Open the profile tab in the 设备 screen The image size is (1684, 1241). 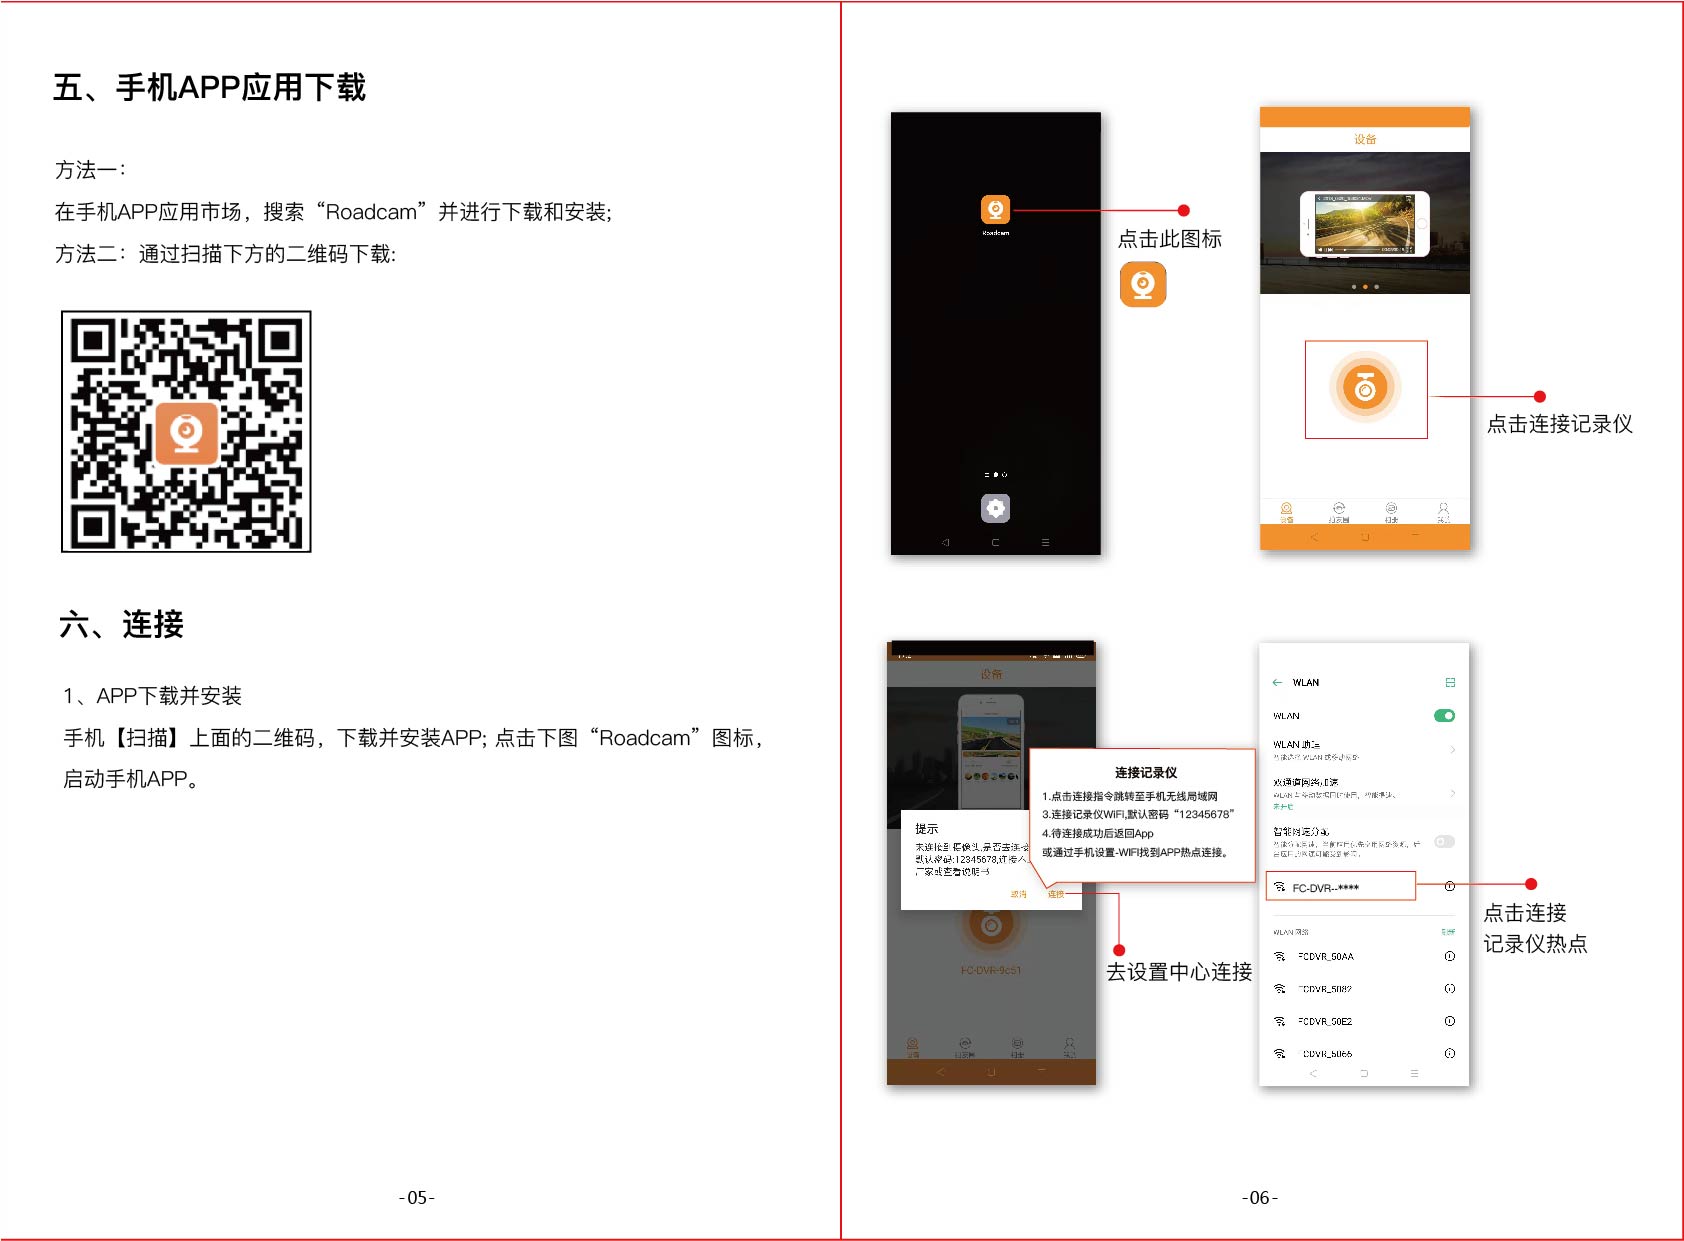1443,512
